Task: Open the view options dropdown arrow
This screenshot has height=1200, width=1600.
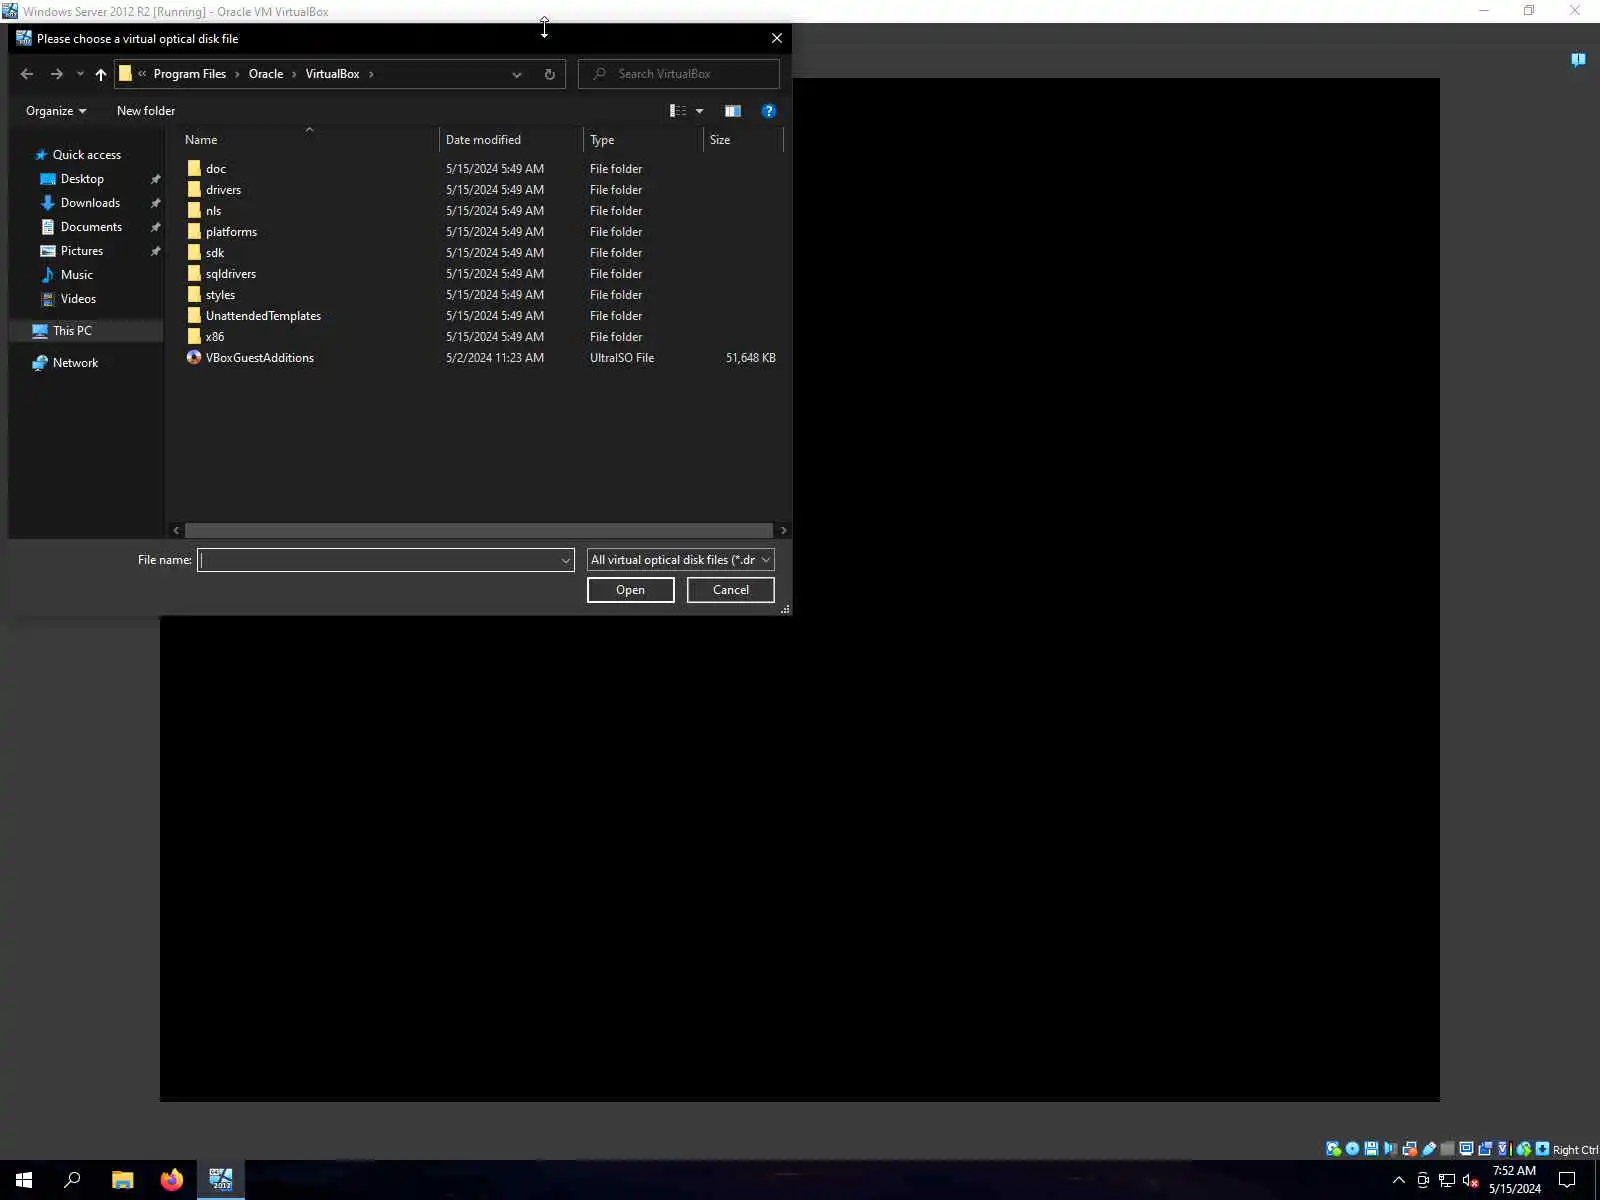Action: [x=699, y=111]
